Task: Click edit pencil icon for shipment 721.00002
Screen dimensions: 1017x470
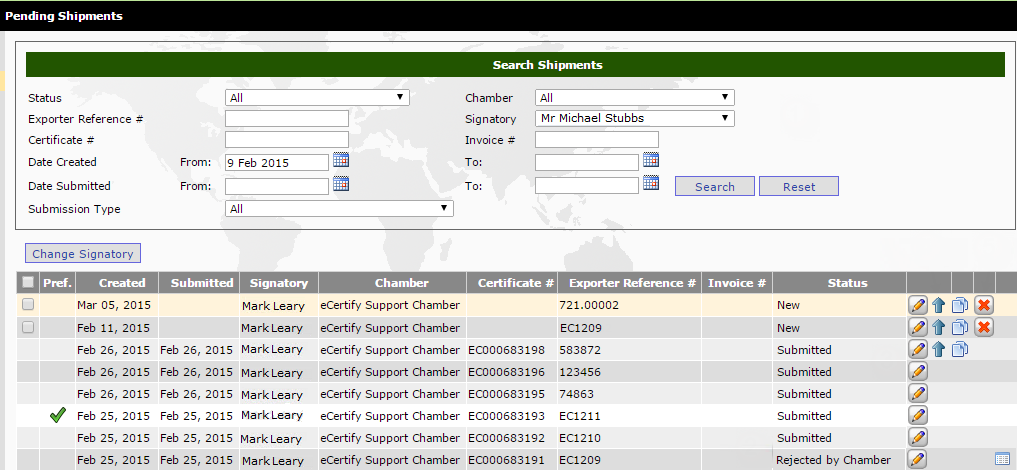Action: click(x=917, y=305)
